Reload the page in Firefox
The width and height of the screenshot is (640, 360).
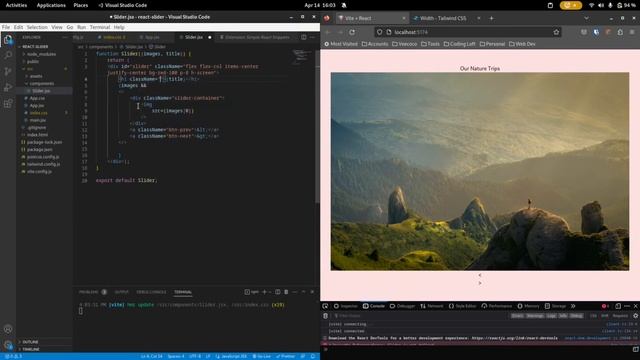click(352, 32)
